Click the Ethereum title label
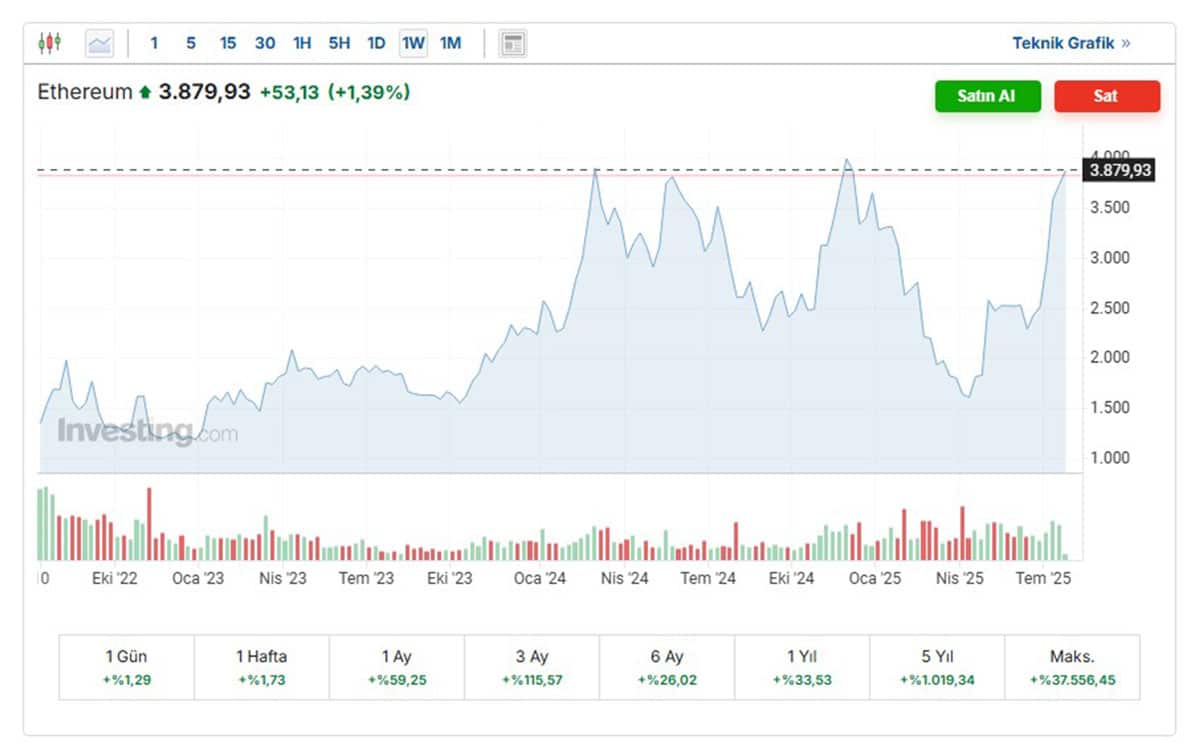1200x753 pixels. point(84,92)
